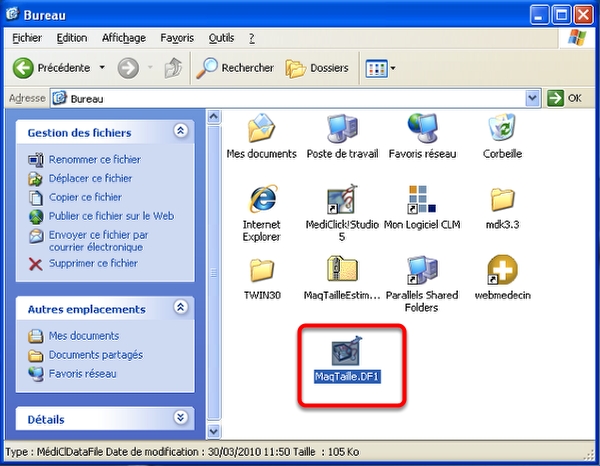Click the side pane scrollbar thumb

tap(214, 273)
